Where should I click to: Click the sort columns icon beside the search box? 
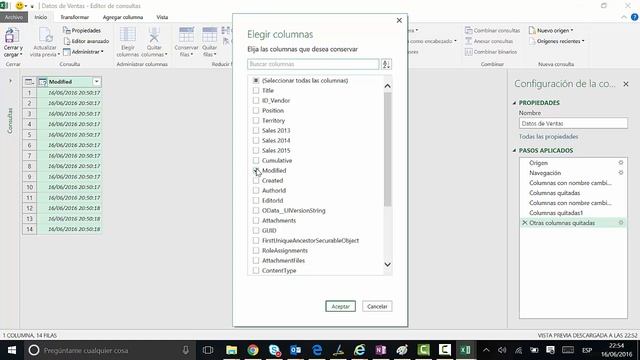(x=386, y=64)
